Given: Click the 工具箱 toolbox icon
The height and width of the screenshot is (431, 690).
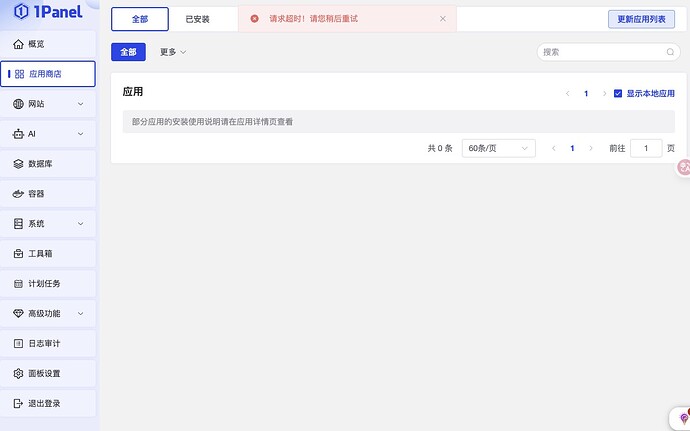Looking at the screenshot, I should [x=19, y=254].
